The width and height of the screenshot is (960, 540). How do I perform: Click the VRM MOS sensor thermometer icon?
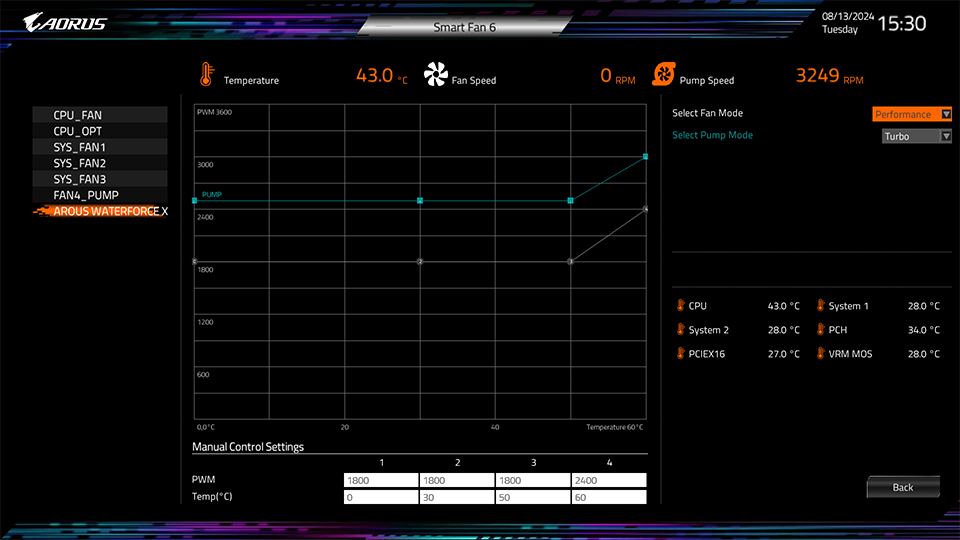(820, 353)
